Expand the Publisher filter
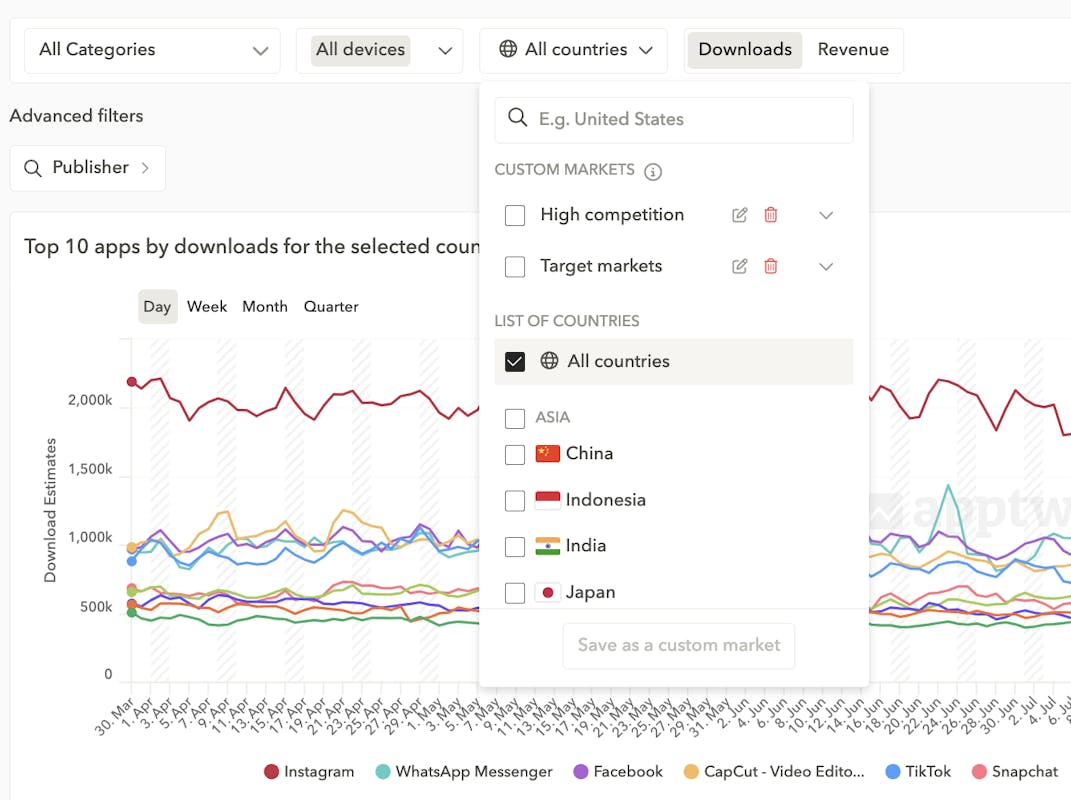This screenshot has height=800, width=1071. tap(87, 168)
